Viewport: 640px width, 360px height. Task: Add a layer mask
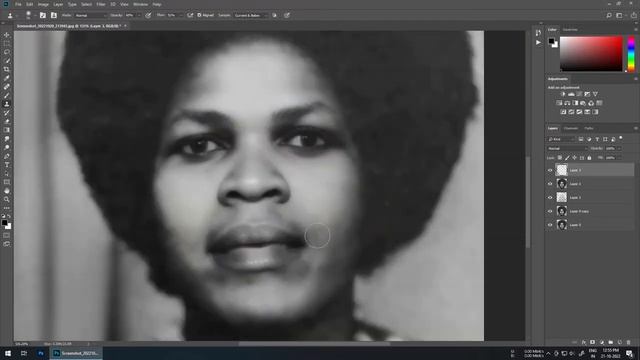593,342
